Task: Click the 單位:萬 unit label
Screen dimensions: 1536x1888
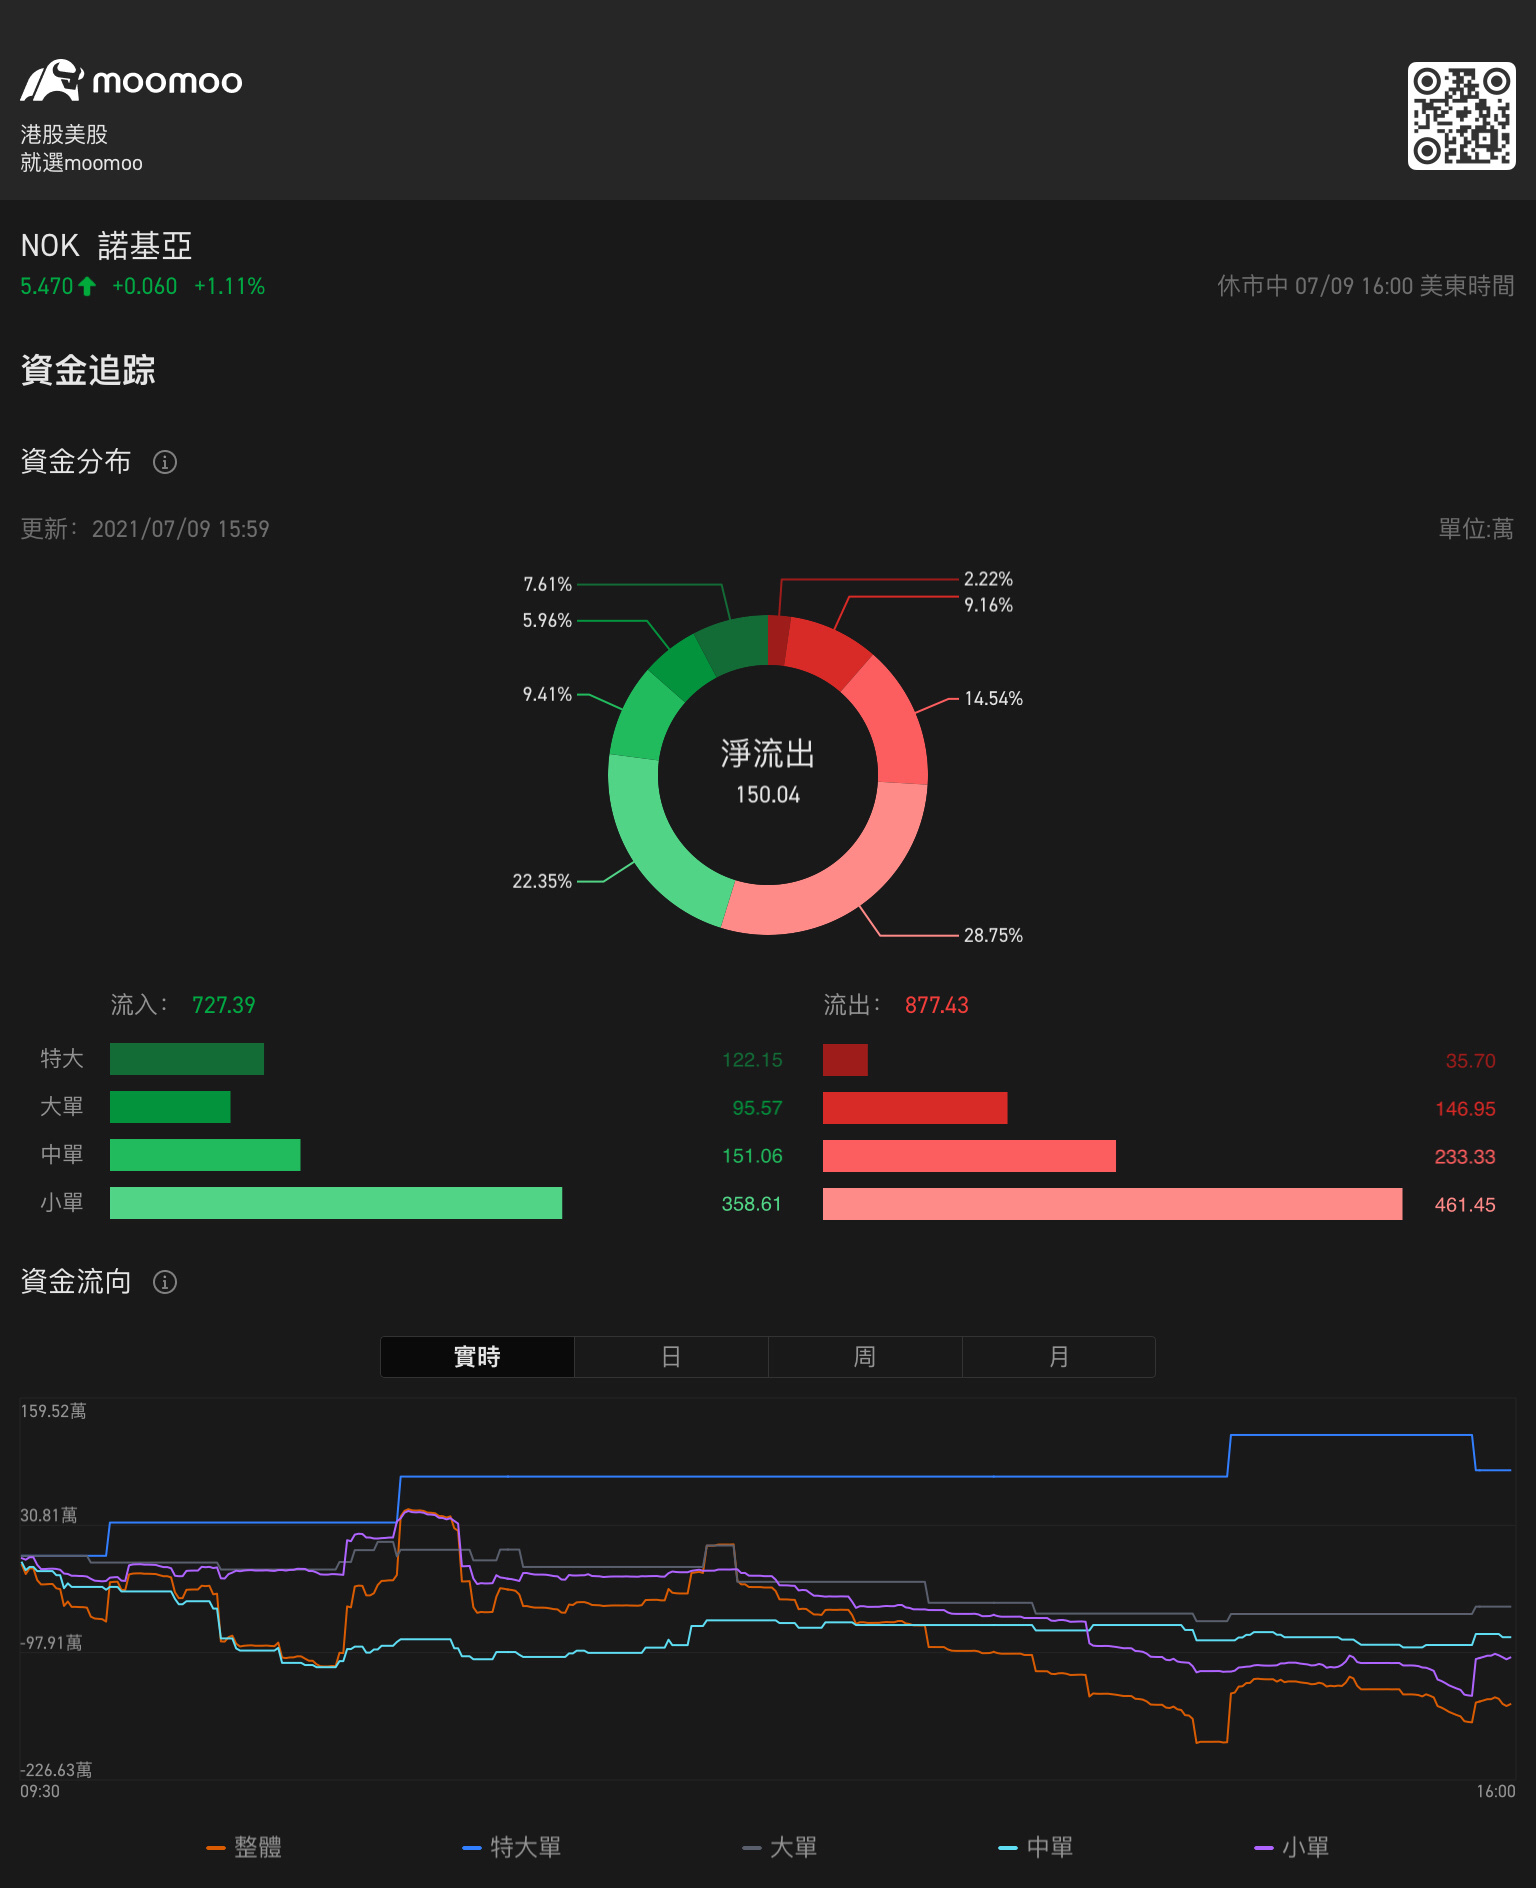Action: point(1476,529)
